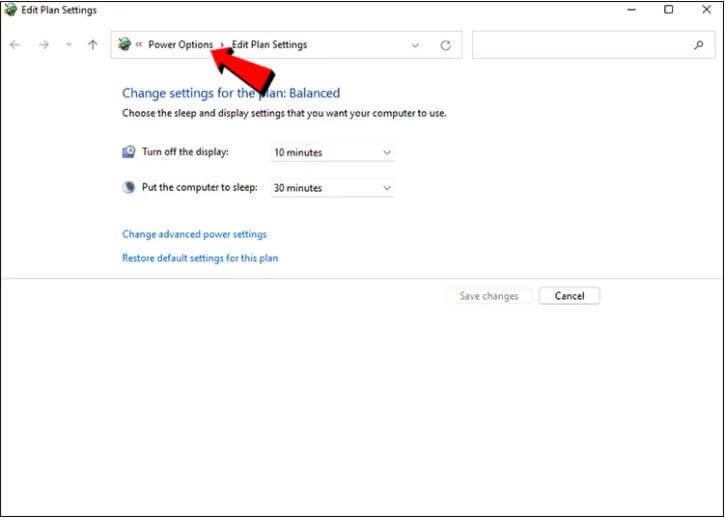
Task: Expand the hidden breadcrumb chevrons
Action: (138, 45)
